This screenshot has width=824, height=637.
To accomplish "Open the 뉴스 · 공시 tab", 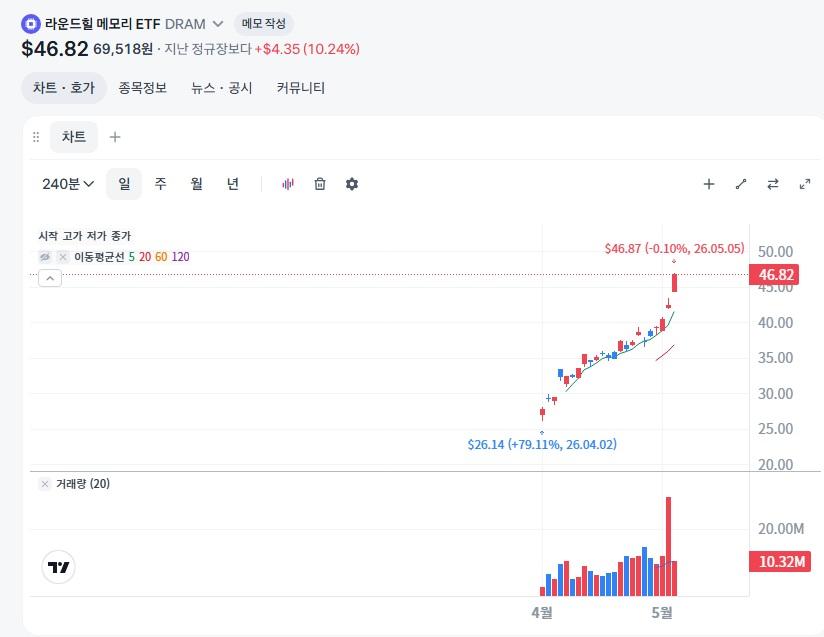I will (222, 88).
